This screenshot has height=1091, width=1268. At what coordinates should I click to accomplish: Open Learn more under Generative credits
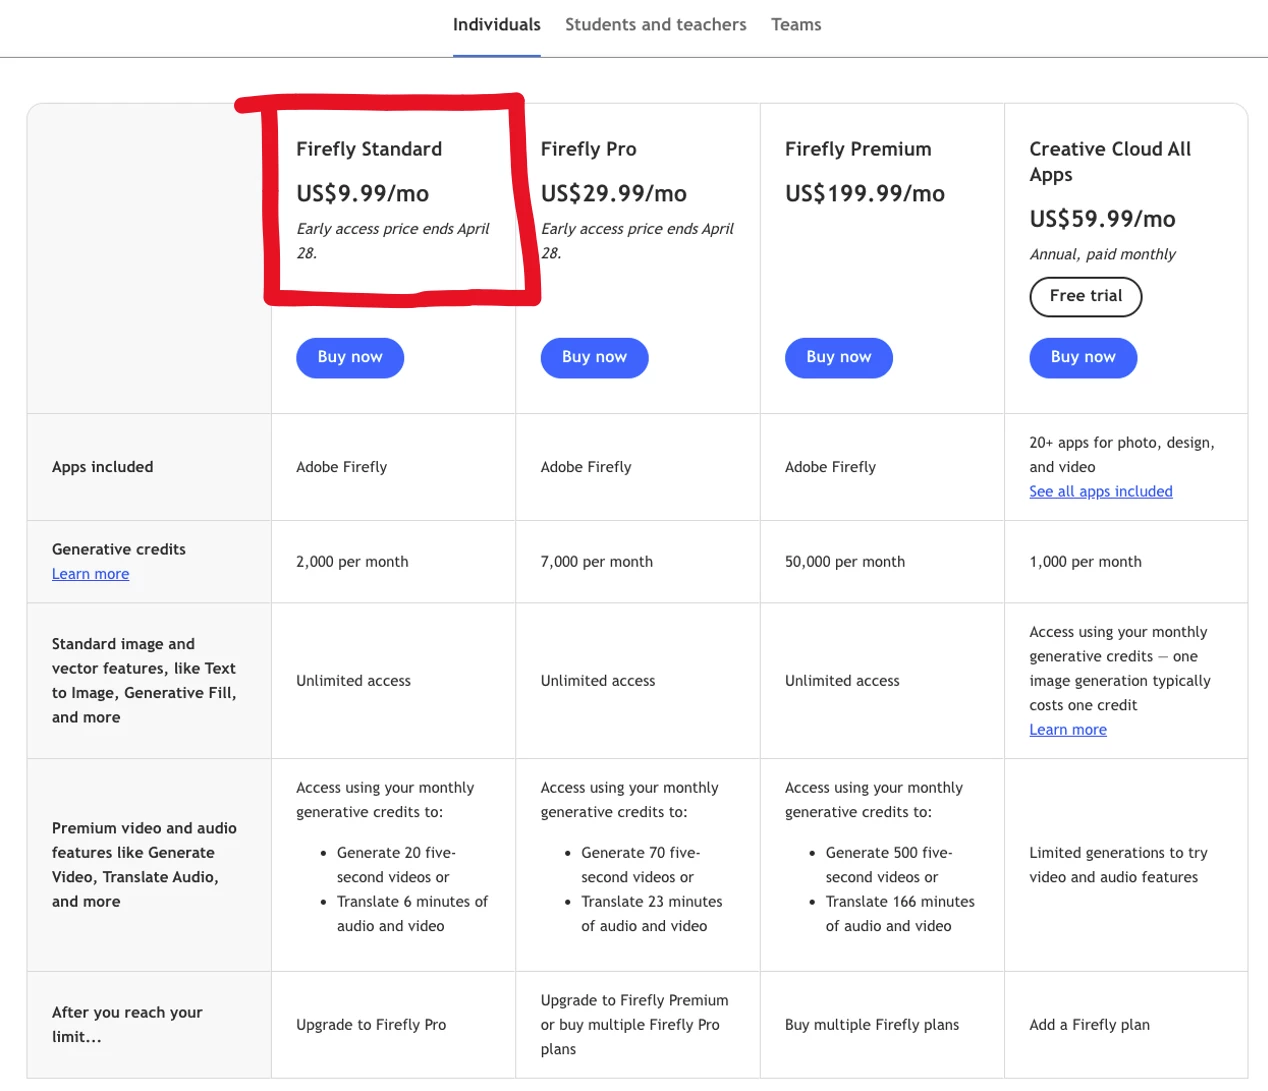[x=90, y=574]
